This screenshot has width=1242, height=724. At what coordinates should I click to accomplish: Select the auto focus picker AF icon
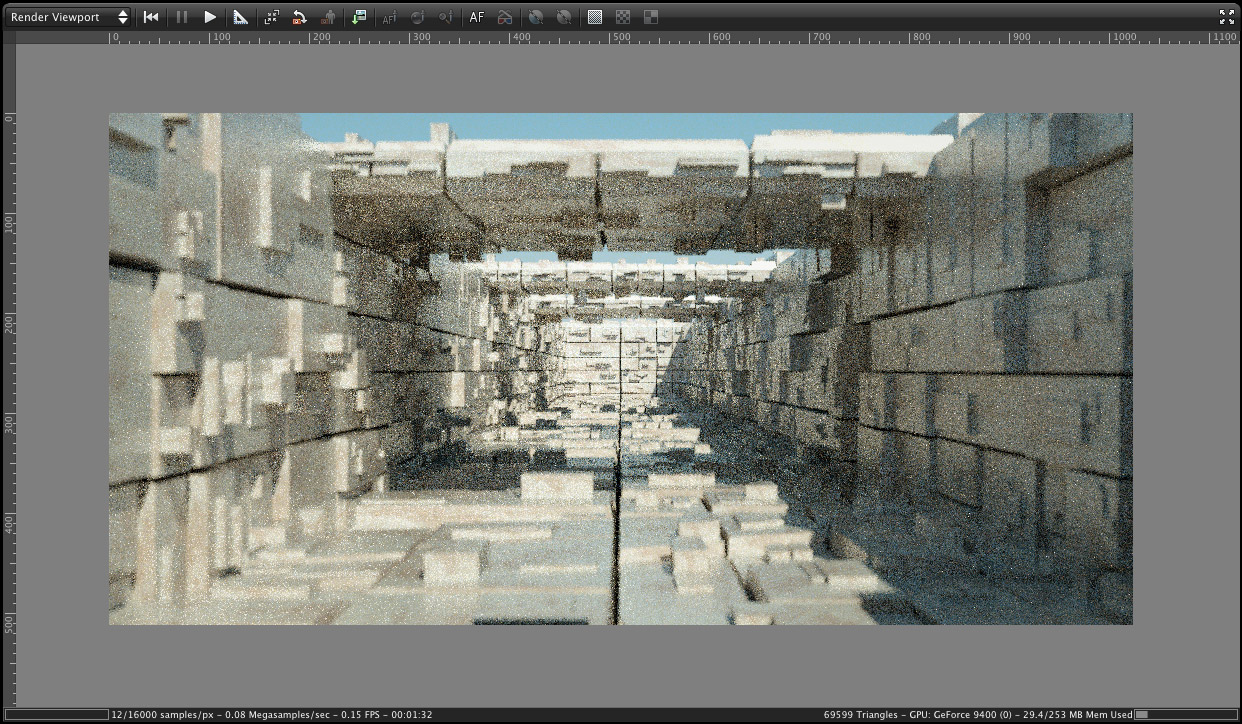coord(390,17)
